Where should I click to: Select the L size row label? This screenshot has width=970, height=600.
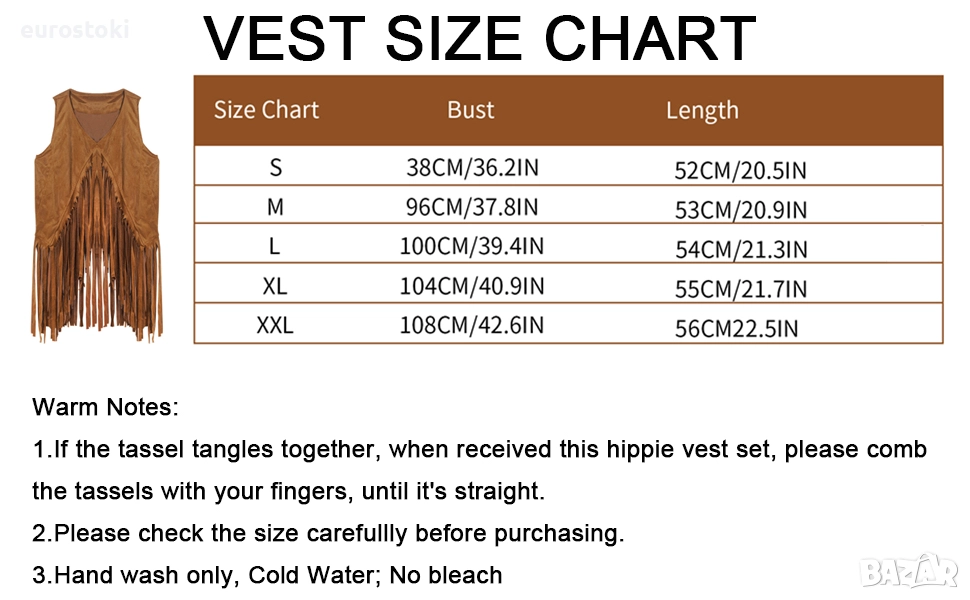pyautogui.click(x=276, y=247)
